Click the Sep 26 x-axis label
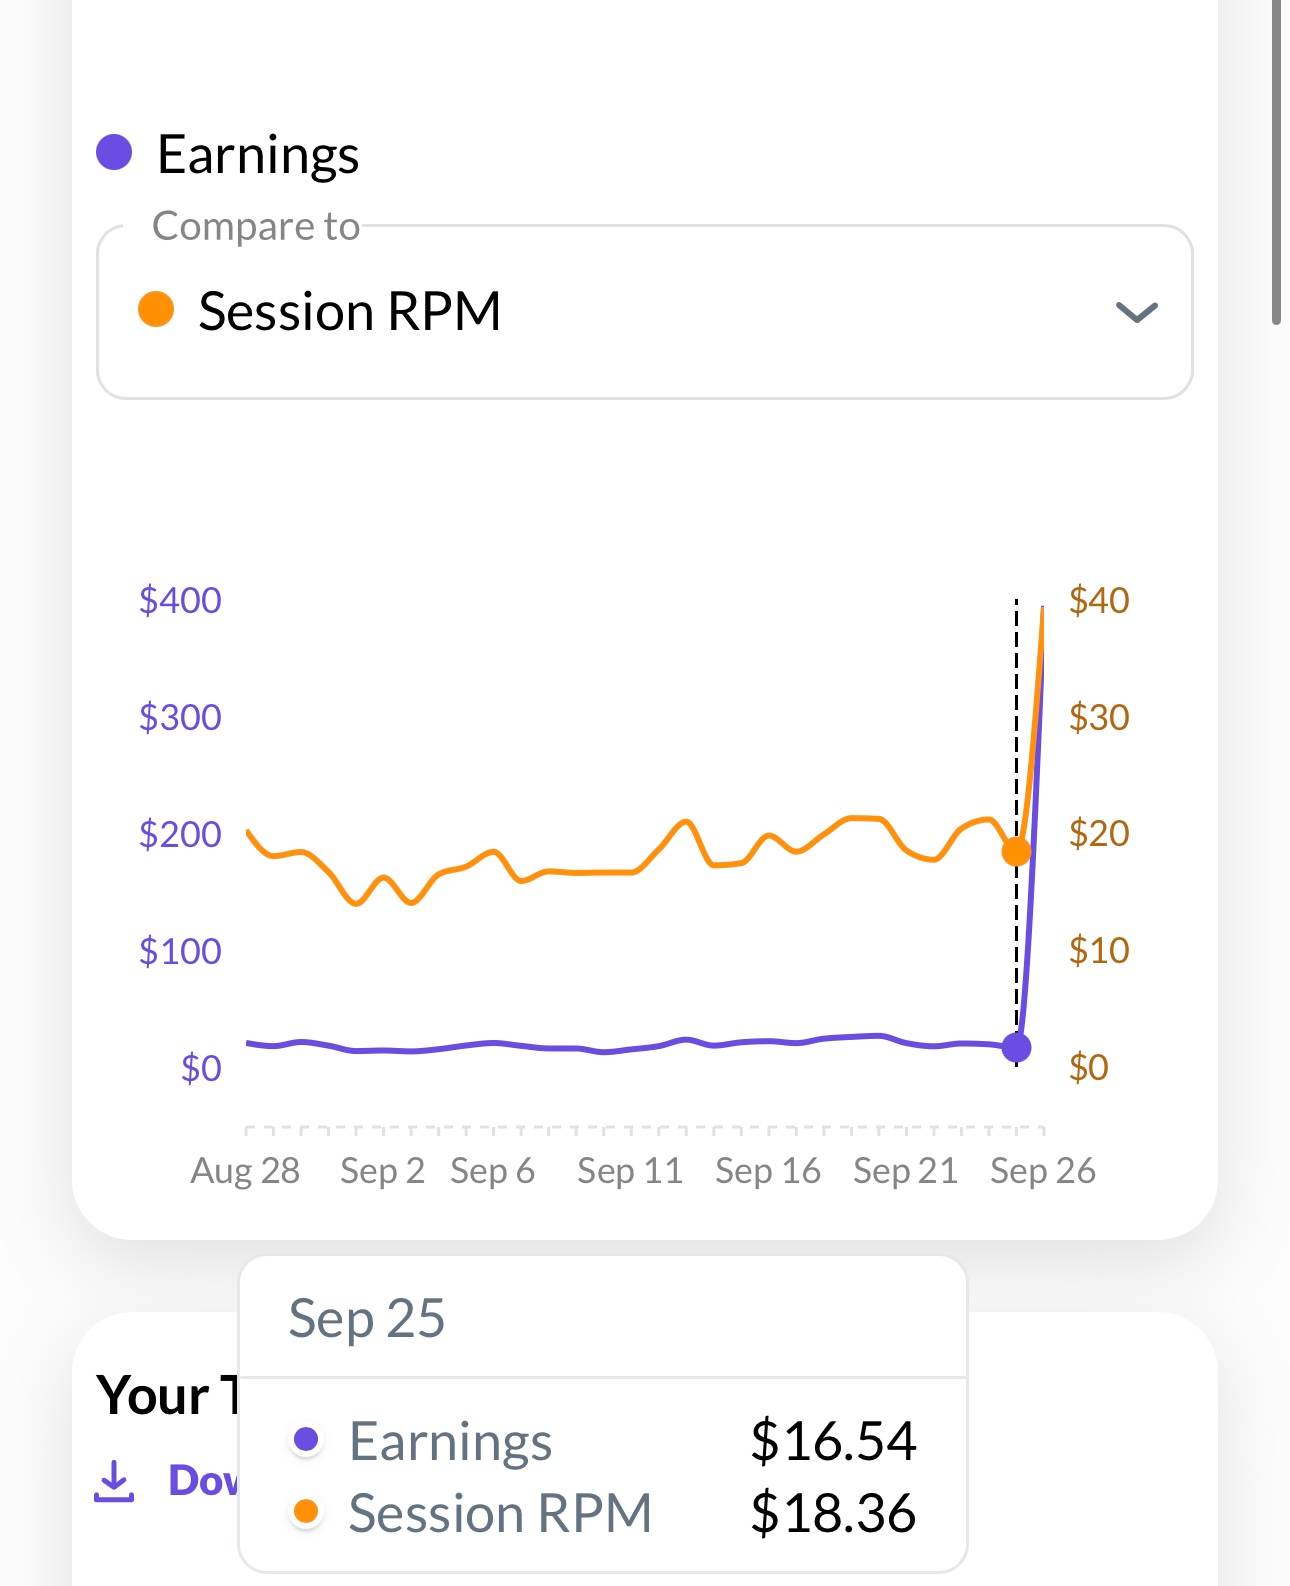The height and width of the screenshot is (1586, 1290). point(1042,1170)
